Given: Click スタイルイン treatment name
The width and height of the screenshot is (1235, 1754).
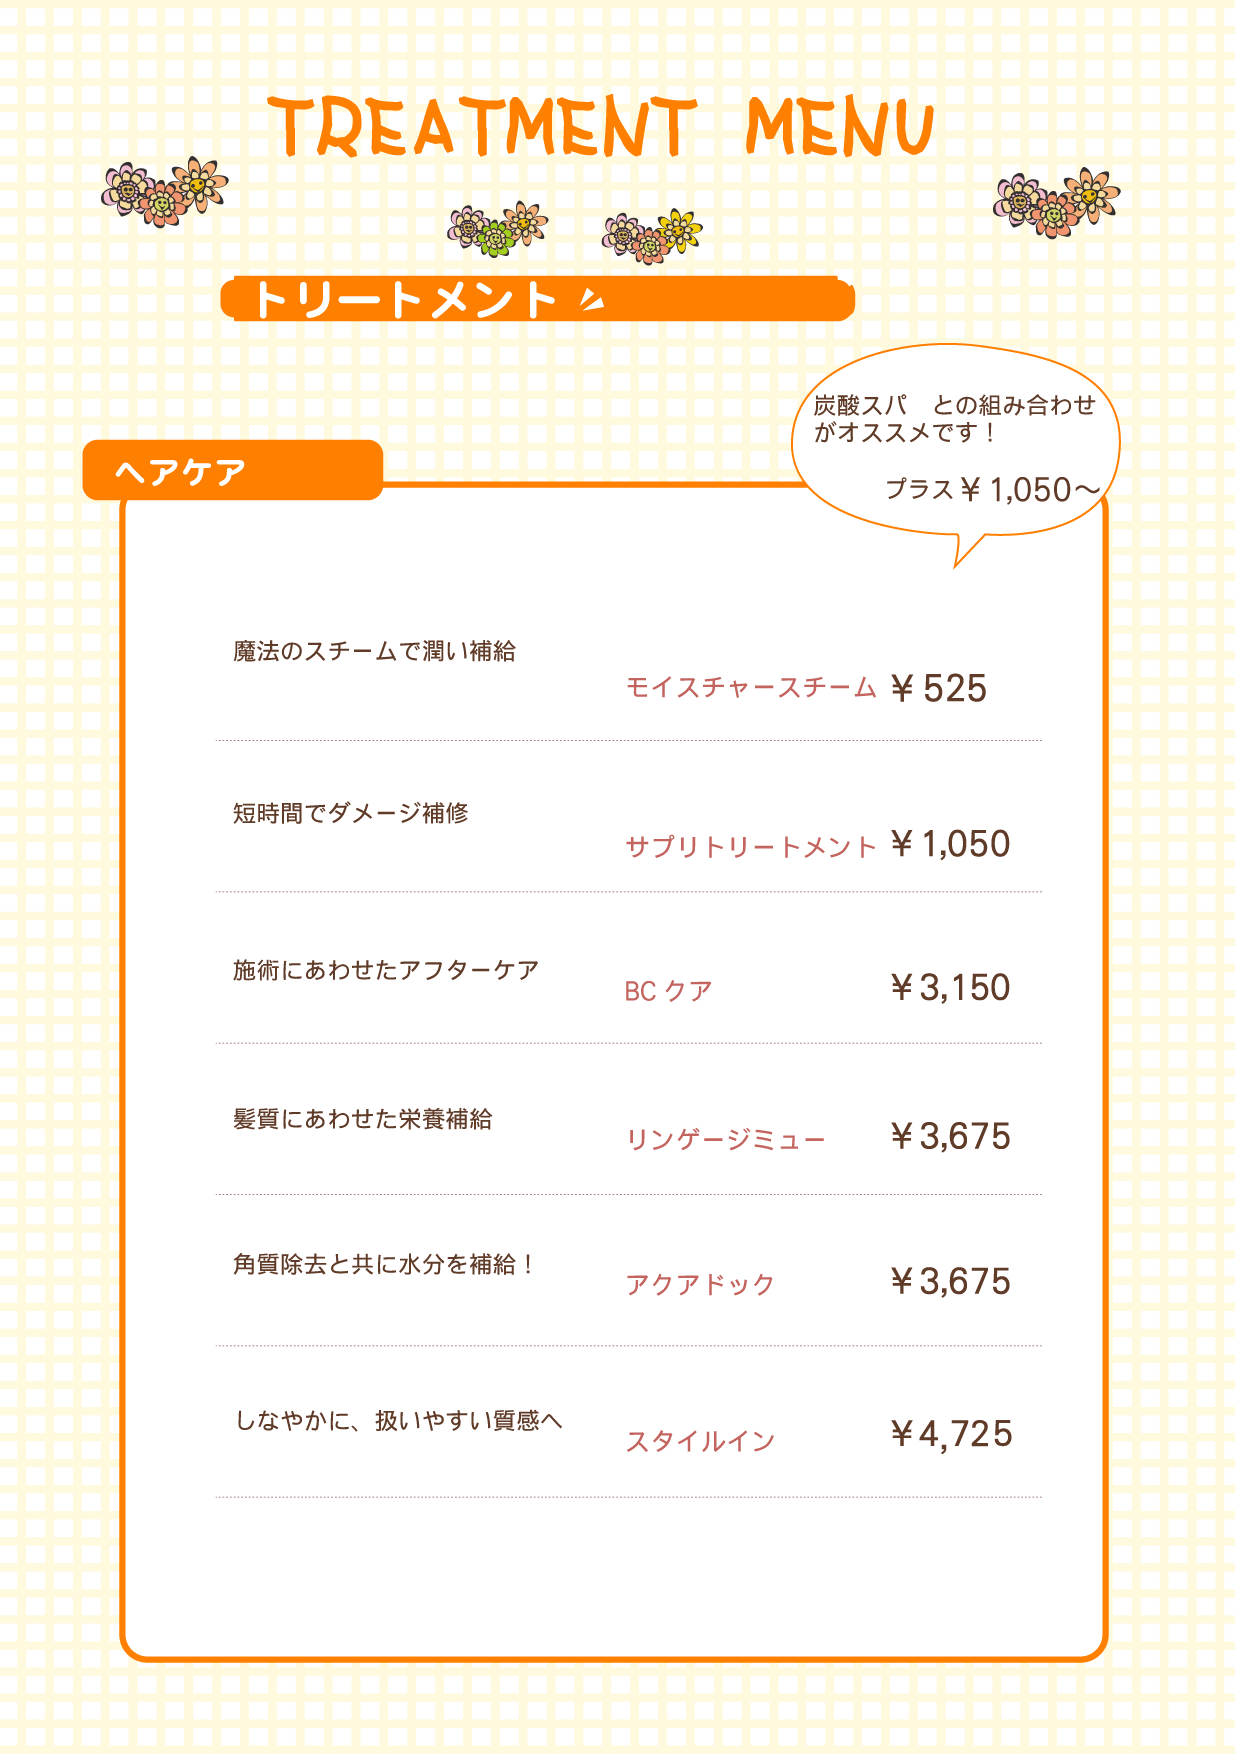Looking at the screenshot, I should 700,1441.
